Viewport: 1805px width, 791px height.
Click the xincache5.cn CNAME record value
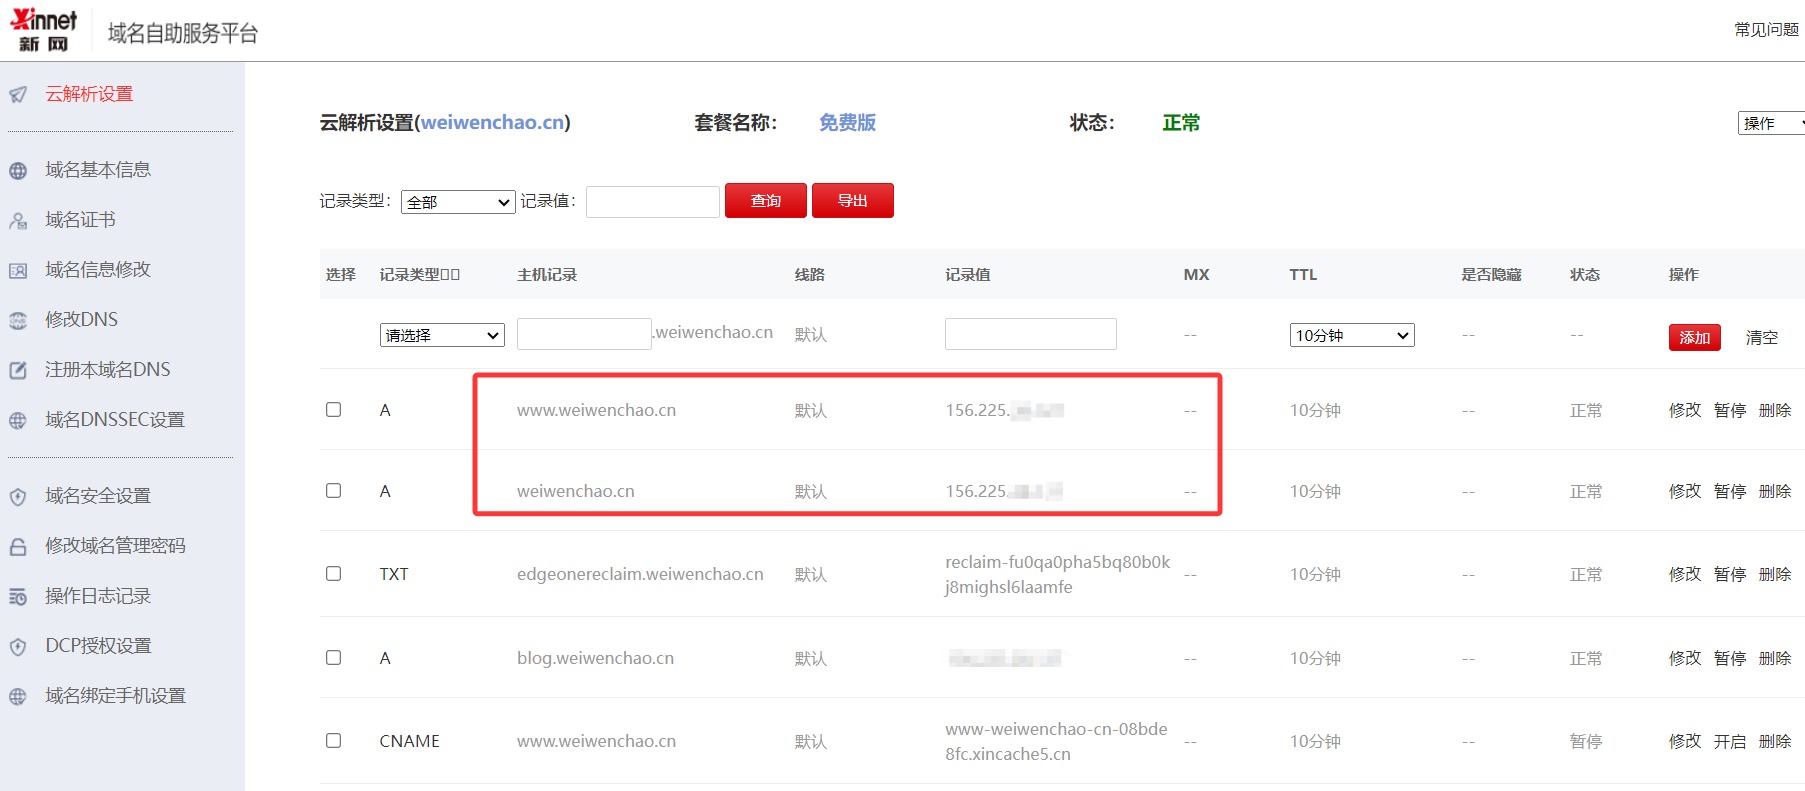1056,741
